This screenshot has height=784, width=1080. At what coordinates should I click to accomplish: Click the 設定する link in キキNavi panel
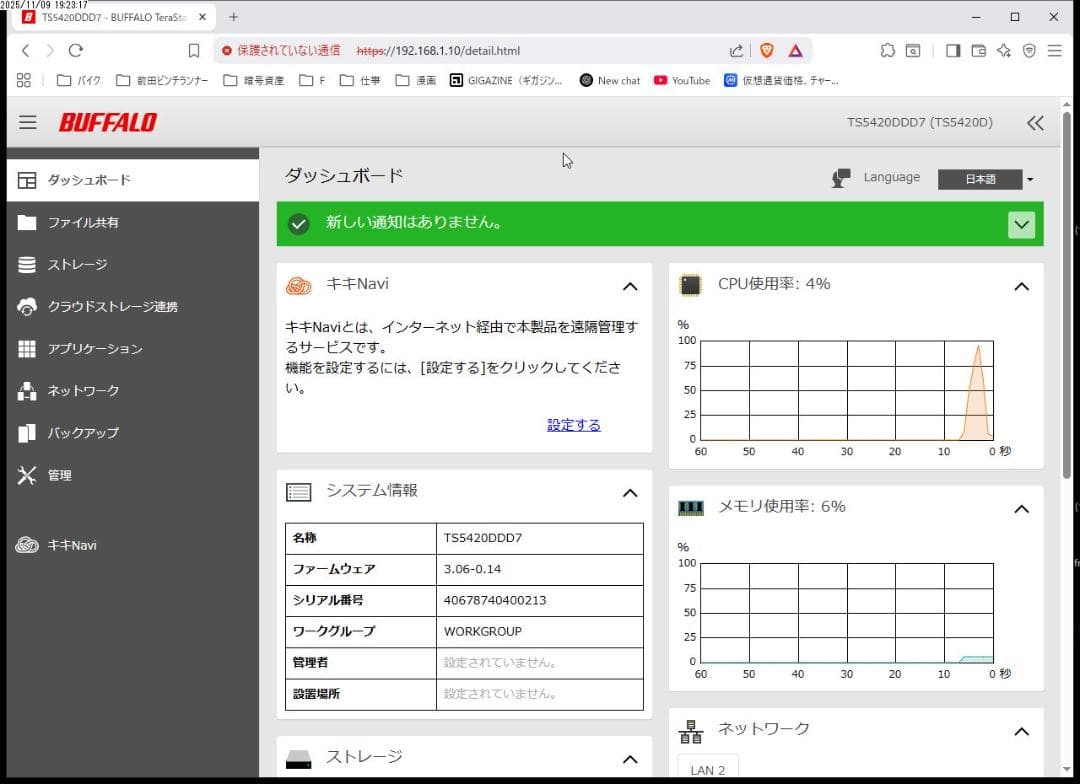[573, 425]
